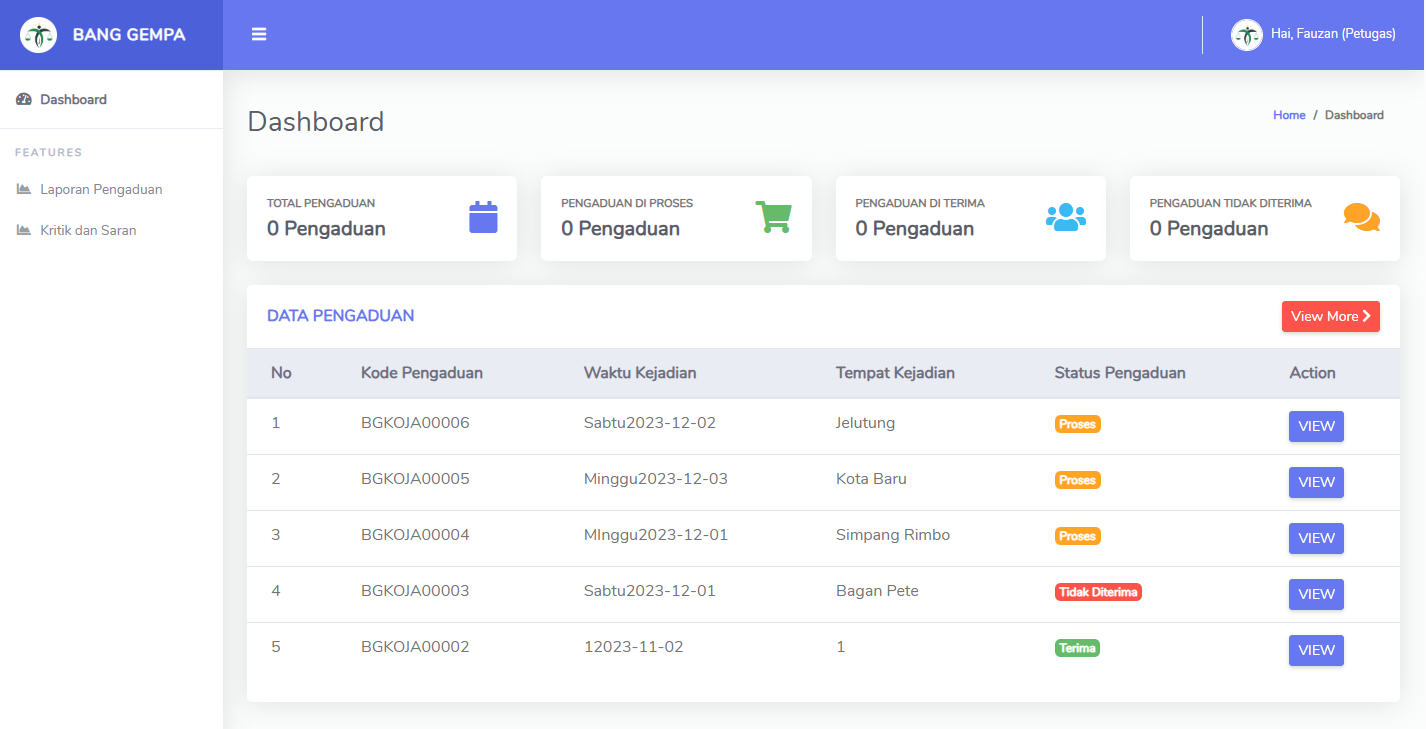Click the calendar icon on Total Pengaduan card

pos(483,217)
